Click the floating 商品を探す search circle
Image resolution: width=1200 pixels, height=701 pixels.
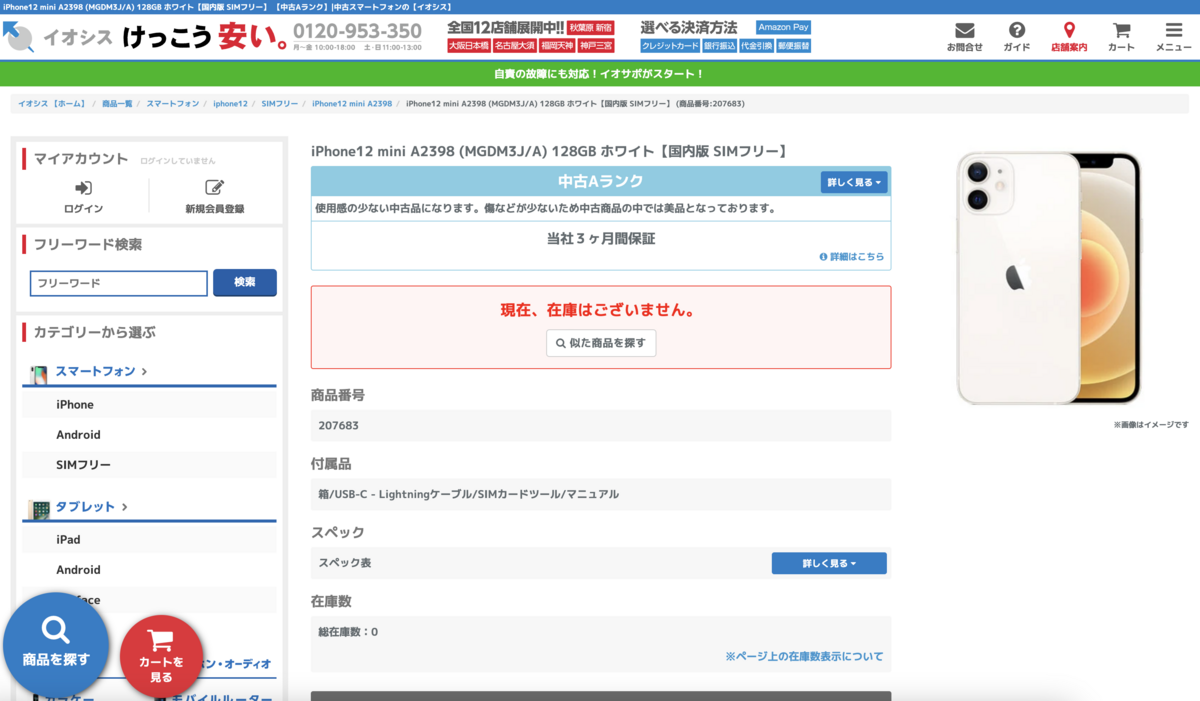(56, 645)
